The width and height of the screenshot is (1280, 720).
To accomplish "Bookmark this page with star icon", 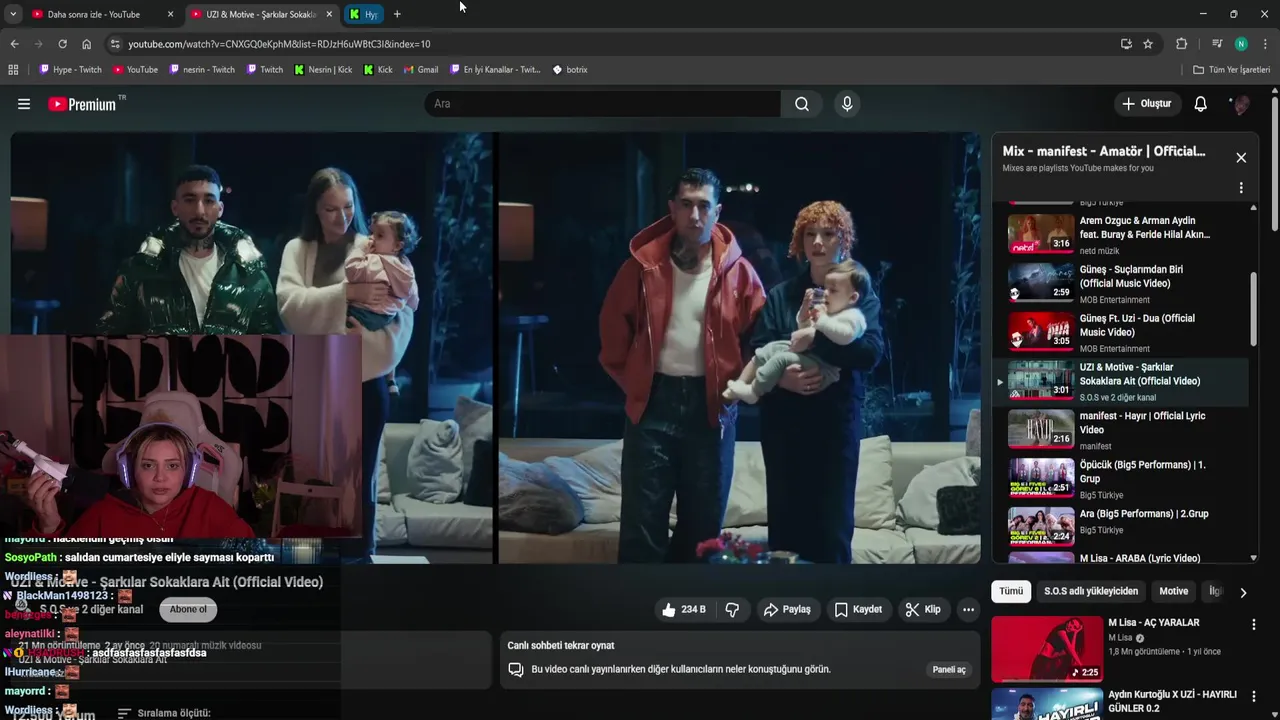I will click(x=1148, y=44).
